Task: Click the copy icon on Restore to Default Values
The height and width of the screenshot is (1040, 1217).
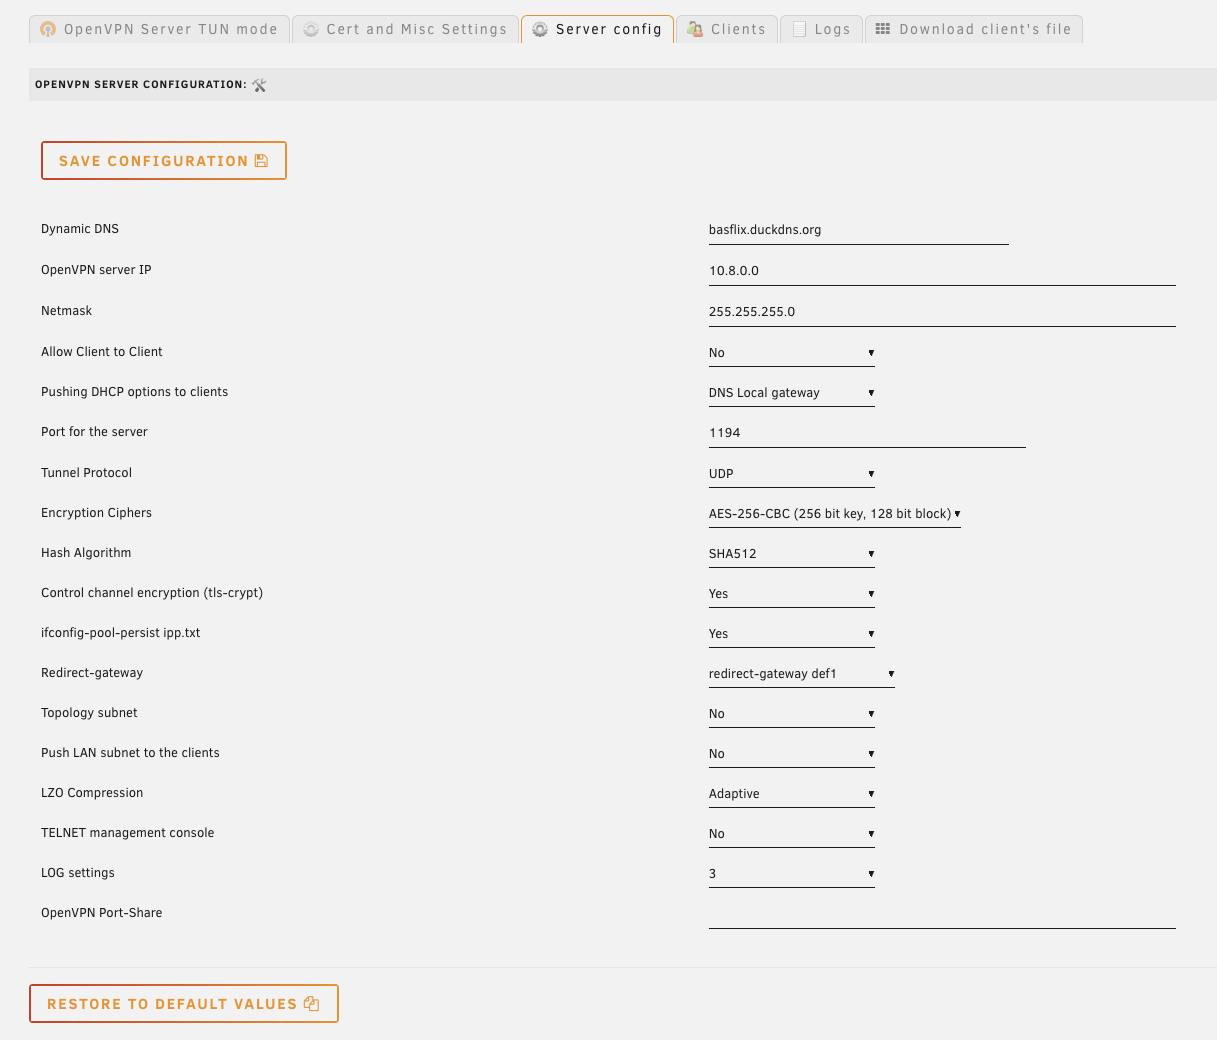Action: click(x=312, y=1004)
